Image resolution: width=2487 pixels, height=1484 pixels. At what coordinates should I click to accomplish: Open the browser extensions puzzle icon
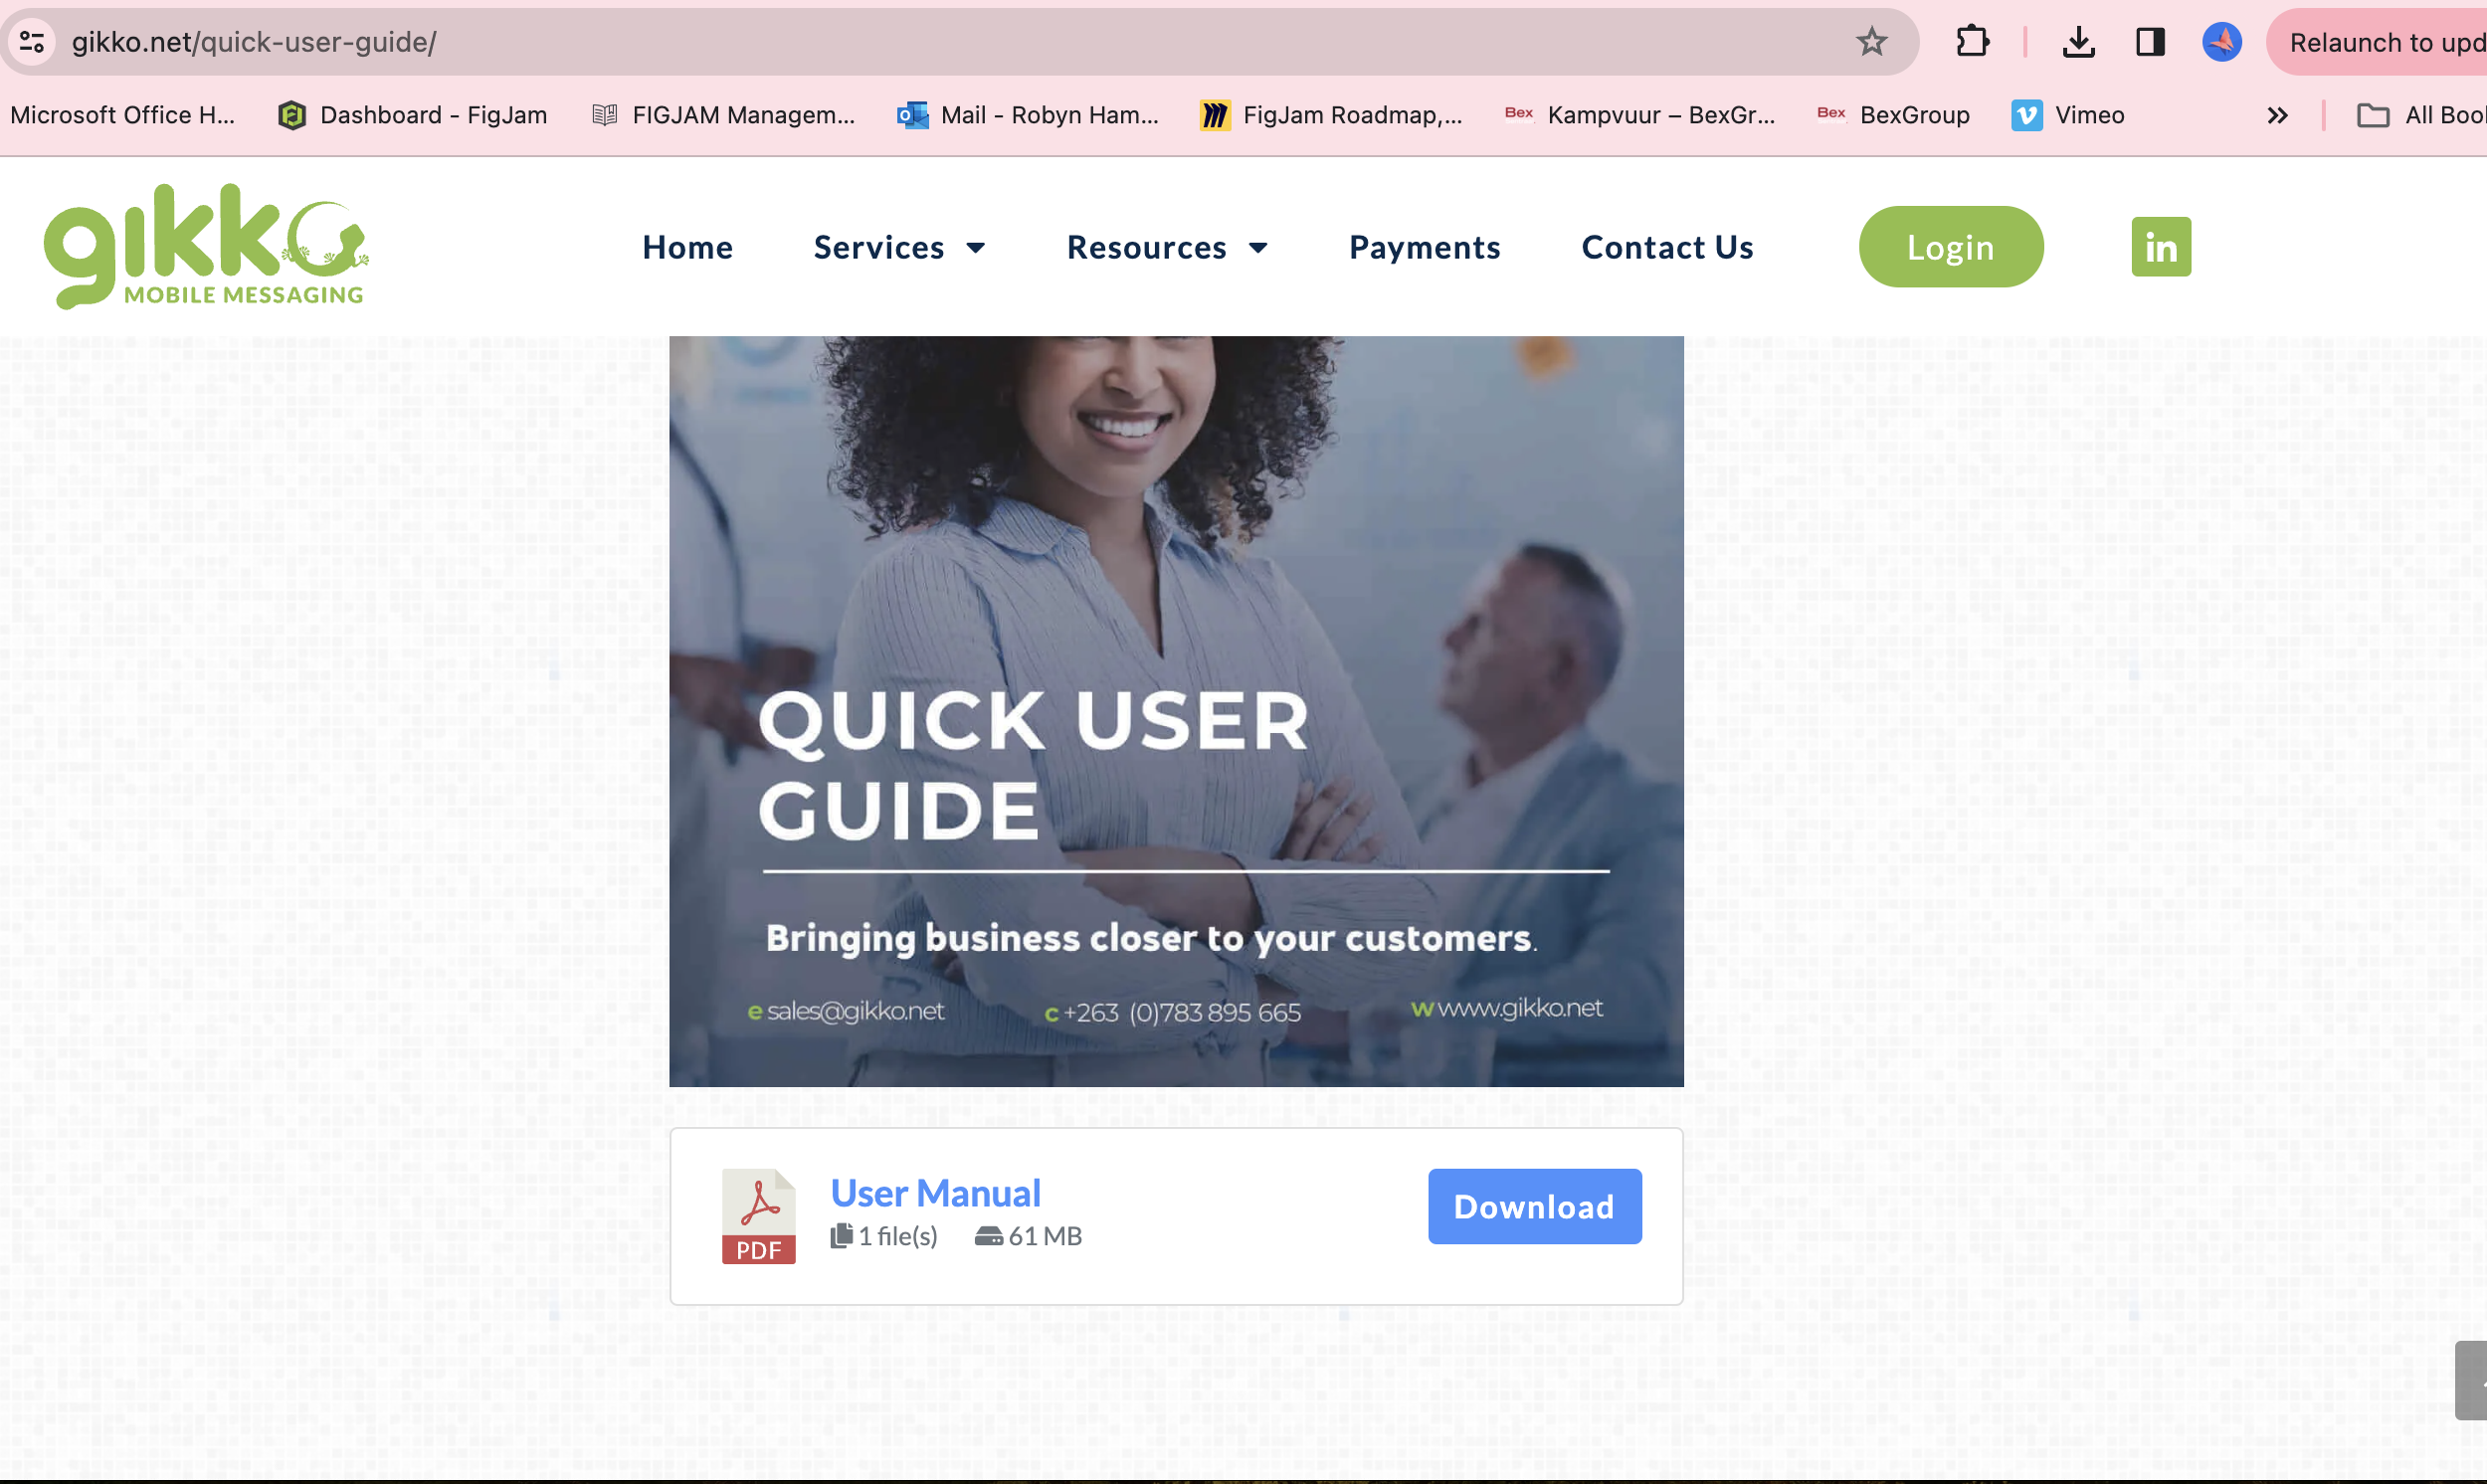coord(1972,42)
